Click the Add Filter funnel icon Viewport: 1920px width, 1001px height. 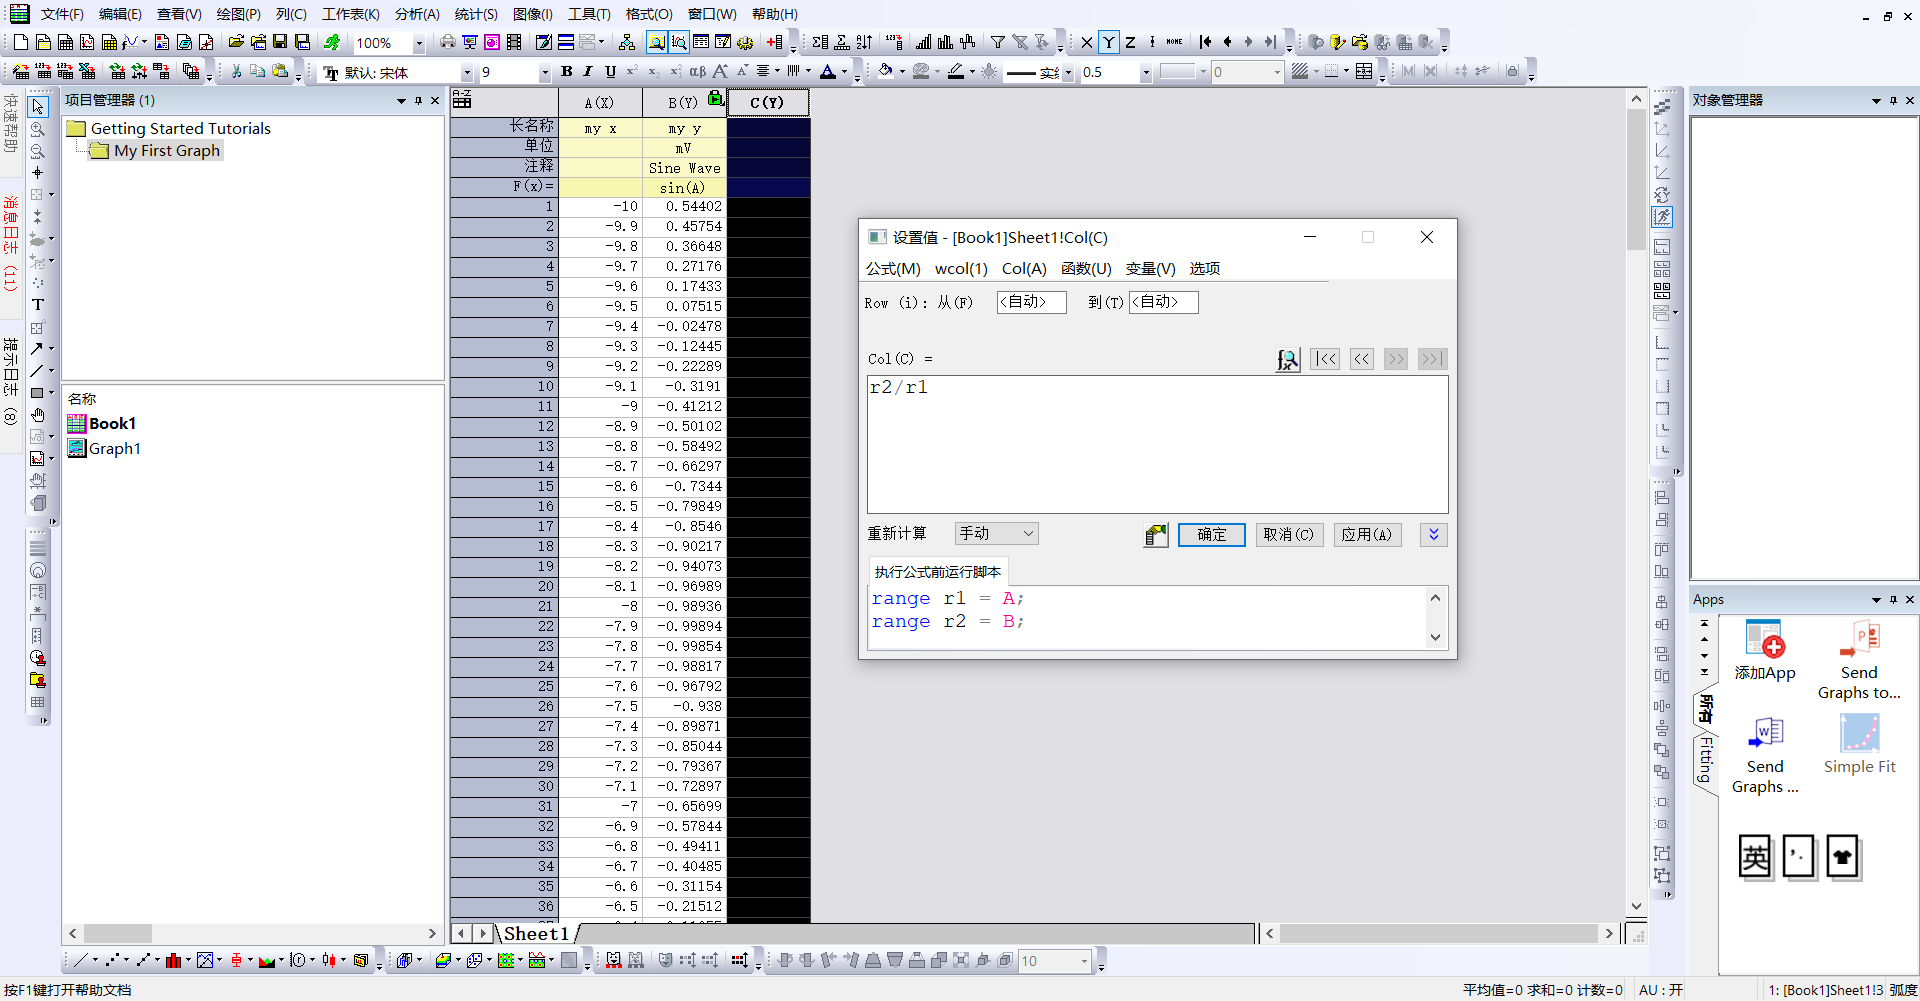[998, 42]
